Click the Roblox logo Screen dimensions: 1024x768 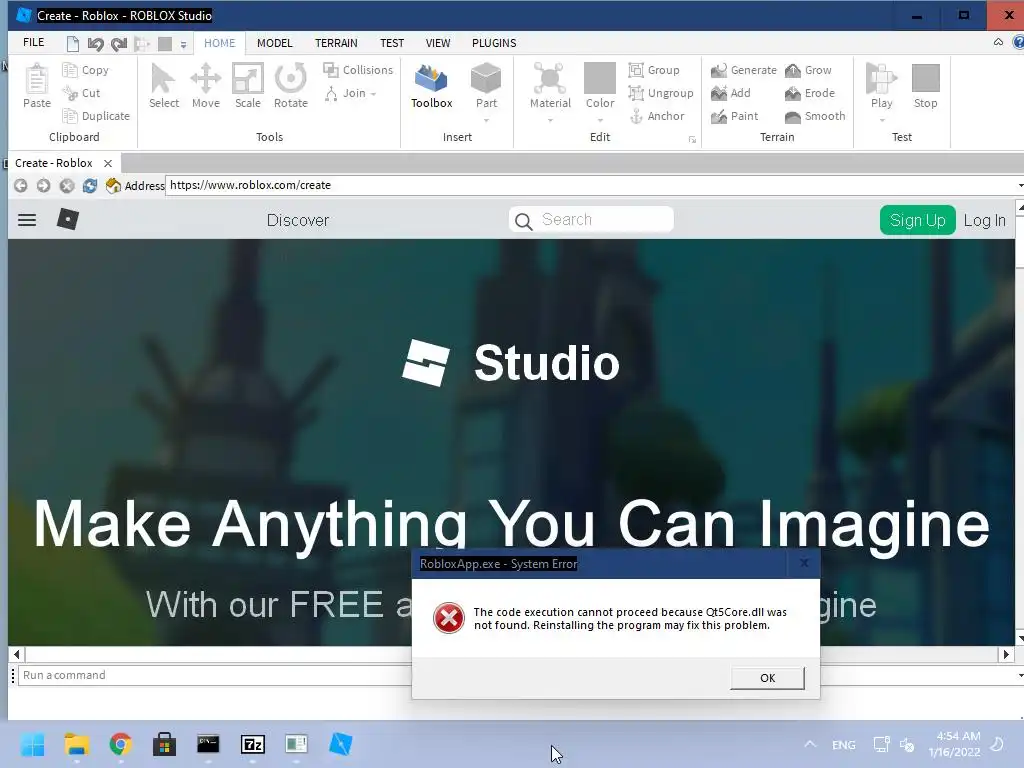[68, 219]
